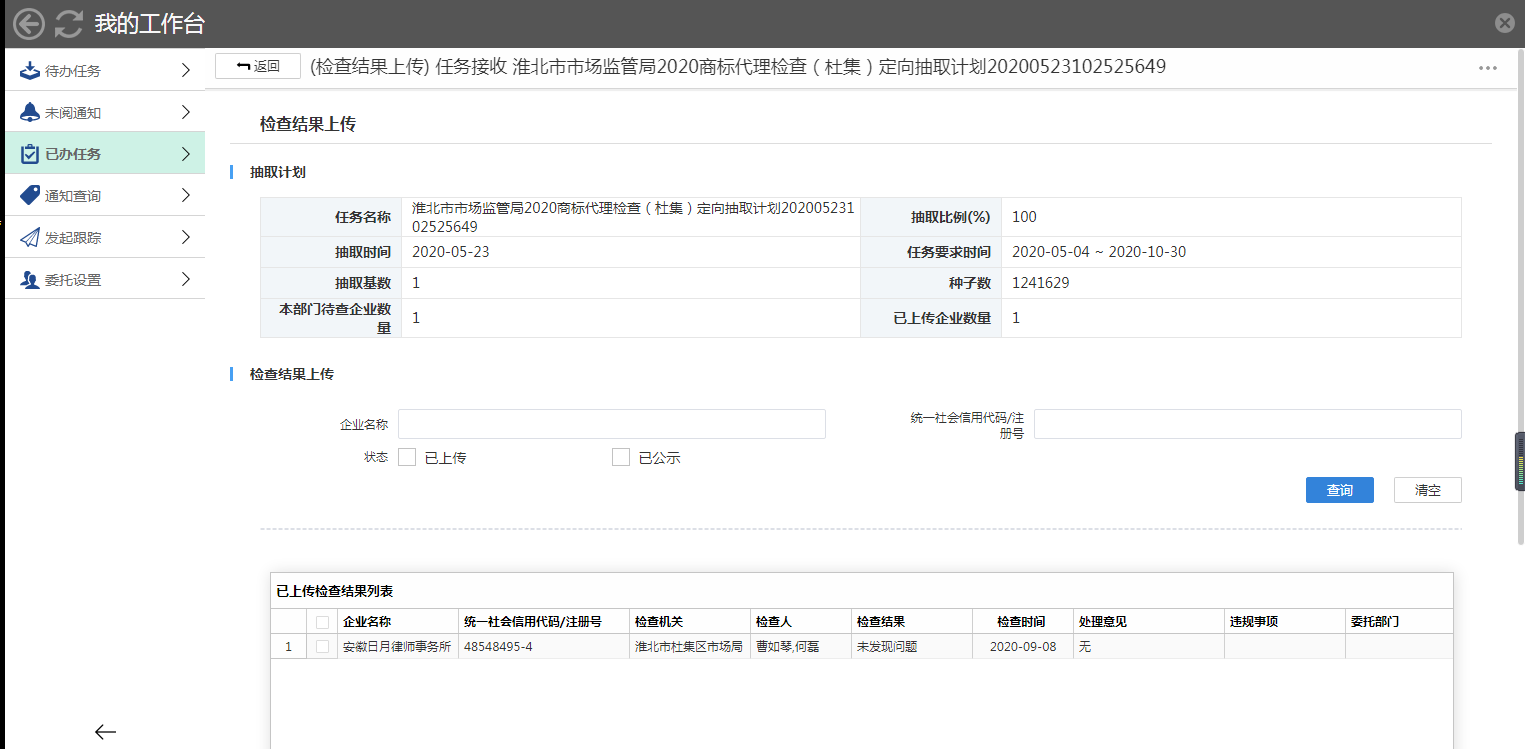The width and height of the screenshot is (1525, 749).
Task: Click the 发起跟踪 paper plane icon
Action: [x=30, y=238]
